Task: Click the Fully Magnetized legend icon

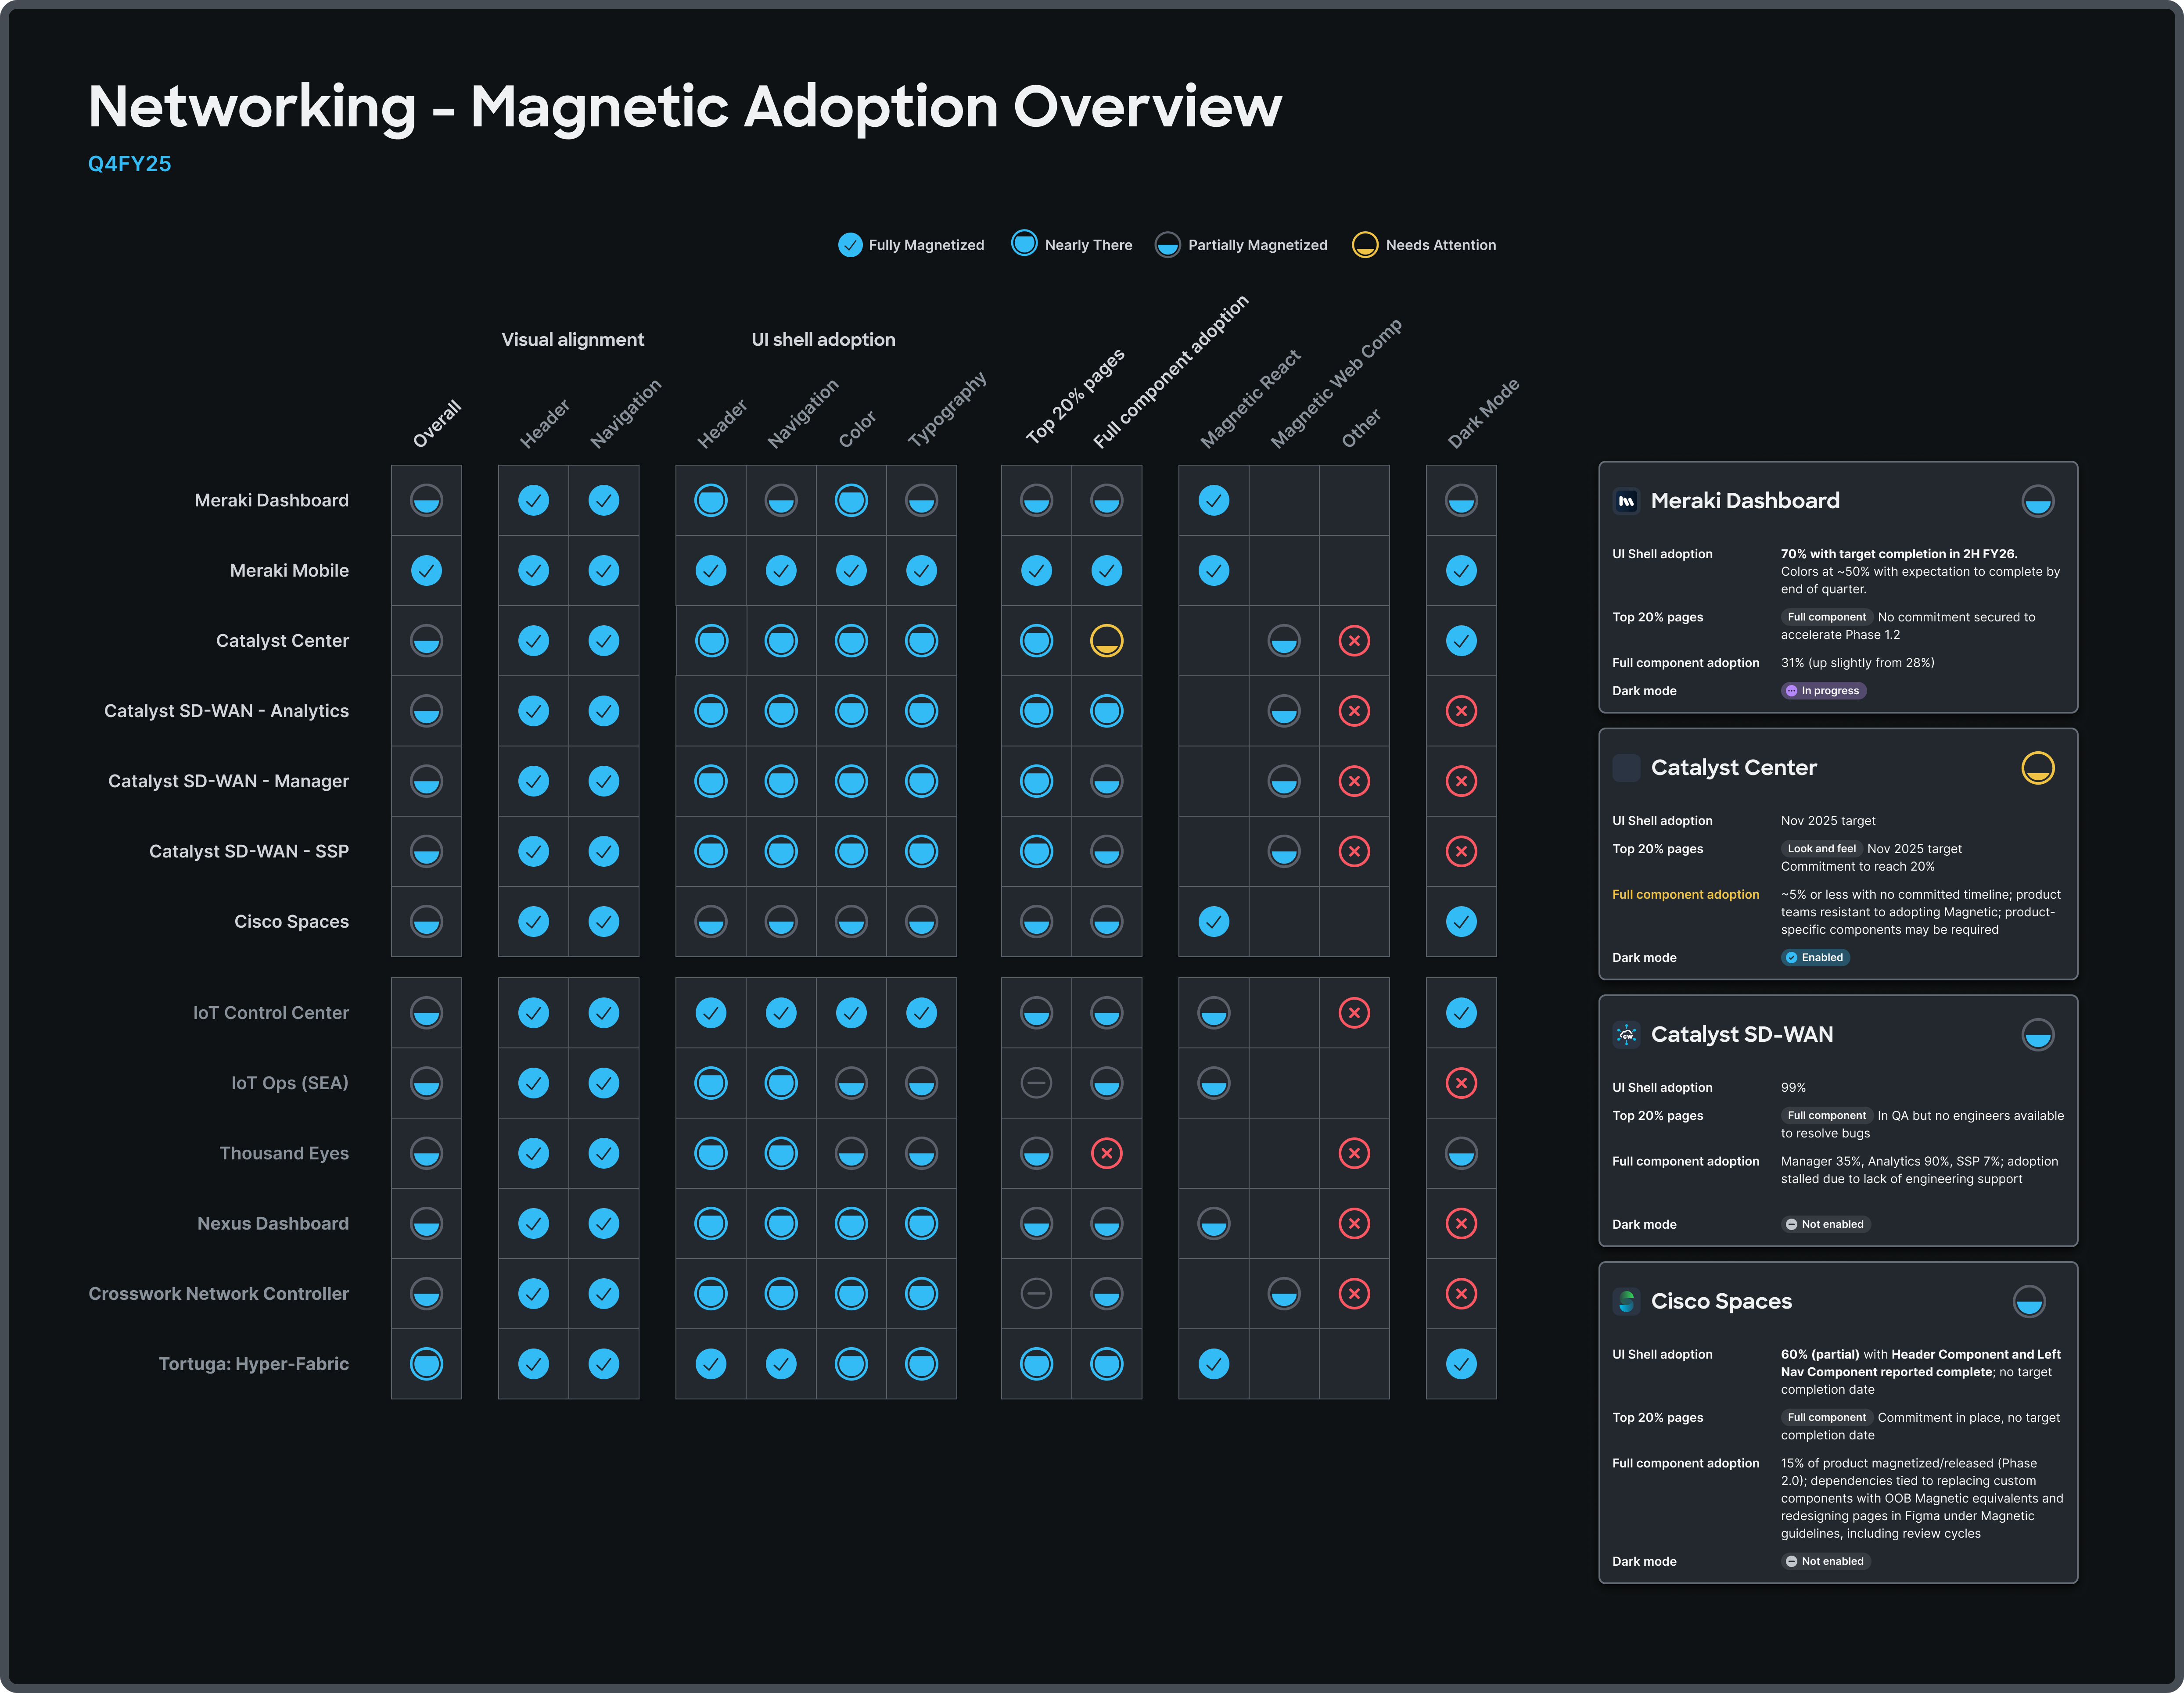Action: pyautogui.click(x=850, y=245)
